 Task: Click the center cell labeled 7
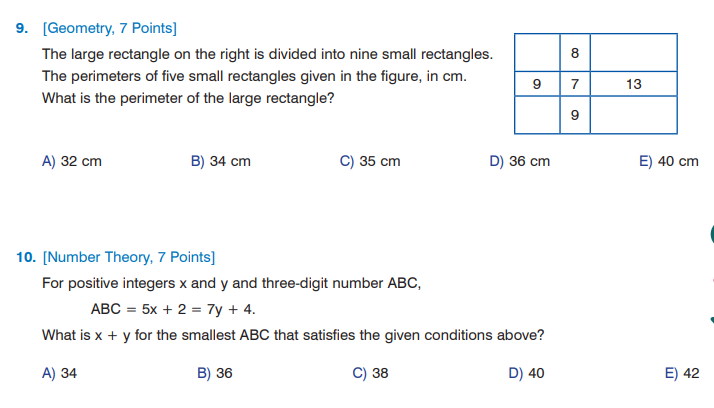(x=574, y=84)
